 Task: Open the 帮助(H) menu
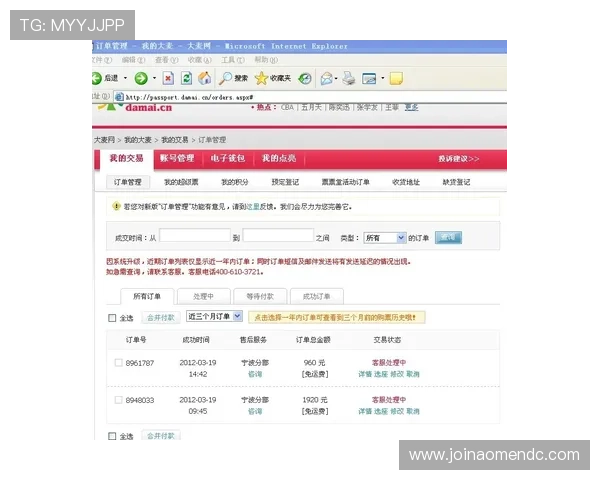pos(266,60)
